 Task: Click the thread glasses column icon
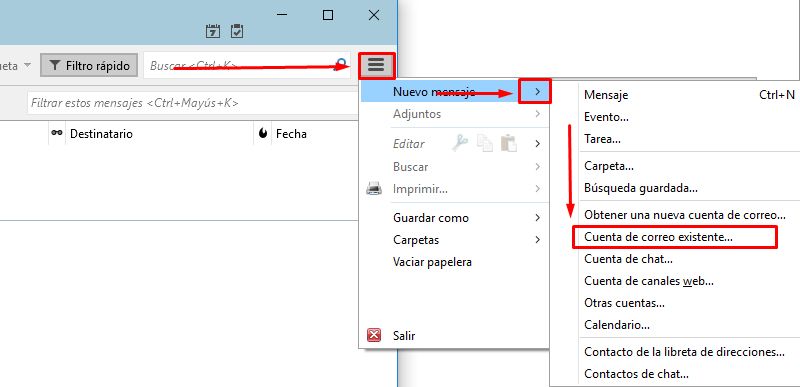coord(57,134)
